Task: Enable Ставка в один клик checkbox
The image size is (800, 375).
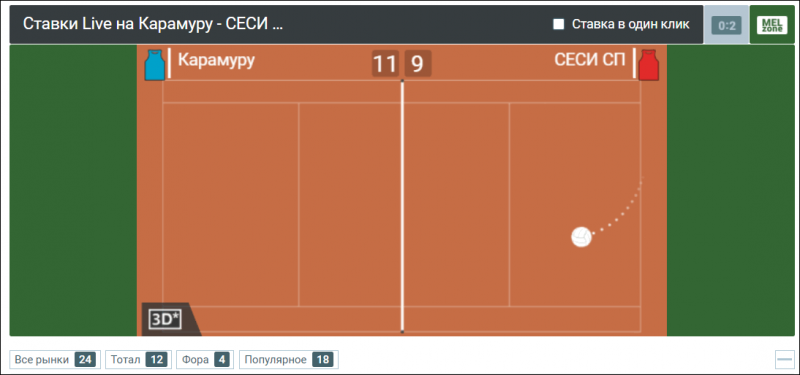Action: point(559,24)
